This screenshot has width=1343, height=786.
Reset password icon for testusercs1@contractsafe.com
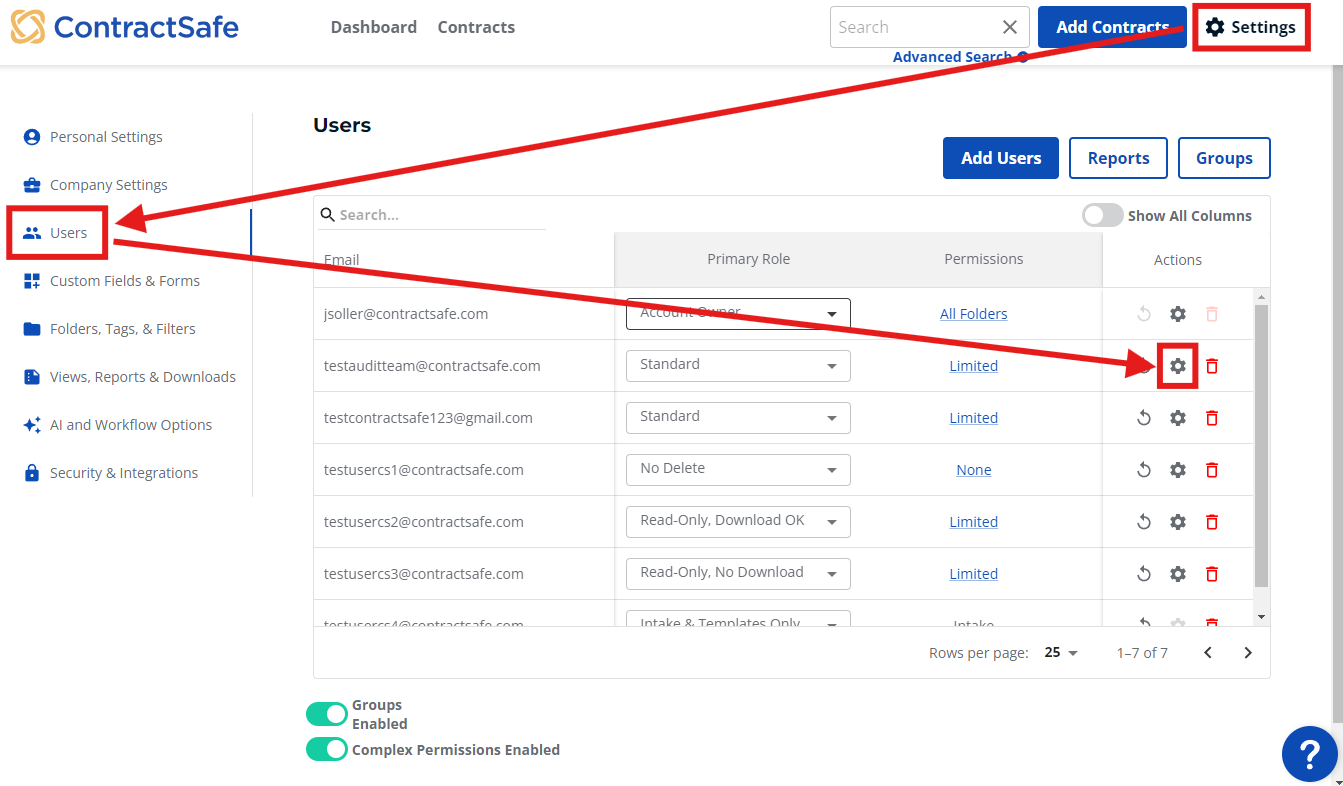pyautogui.click(x=1144, y=470)
